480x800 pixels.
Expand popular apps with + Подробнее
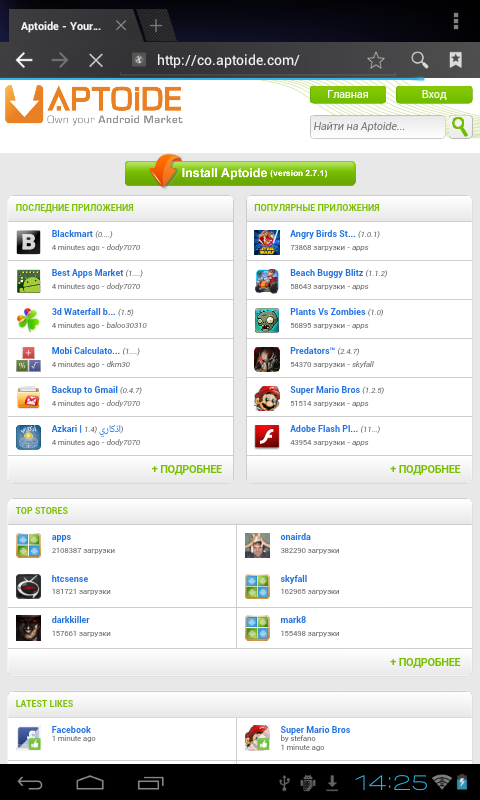[425, 469]
